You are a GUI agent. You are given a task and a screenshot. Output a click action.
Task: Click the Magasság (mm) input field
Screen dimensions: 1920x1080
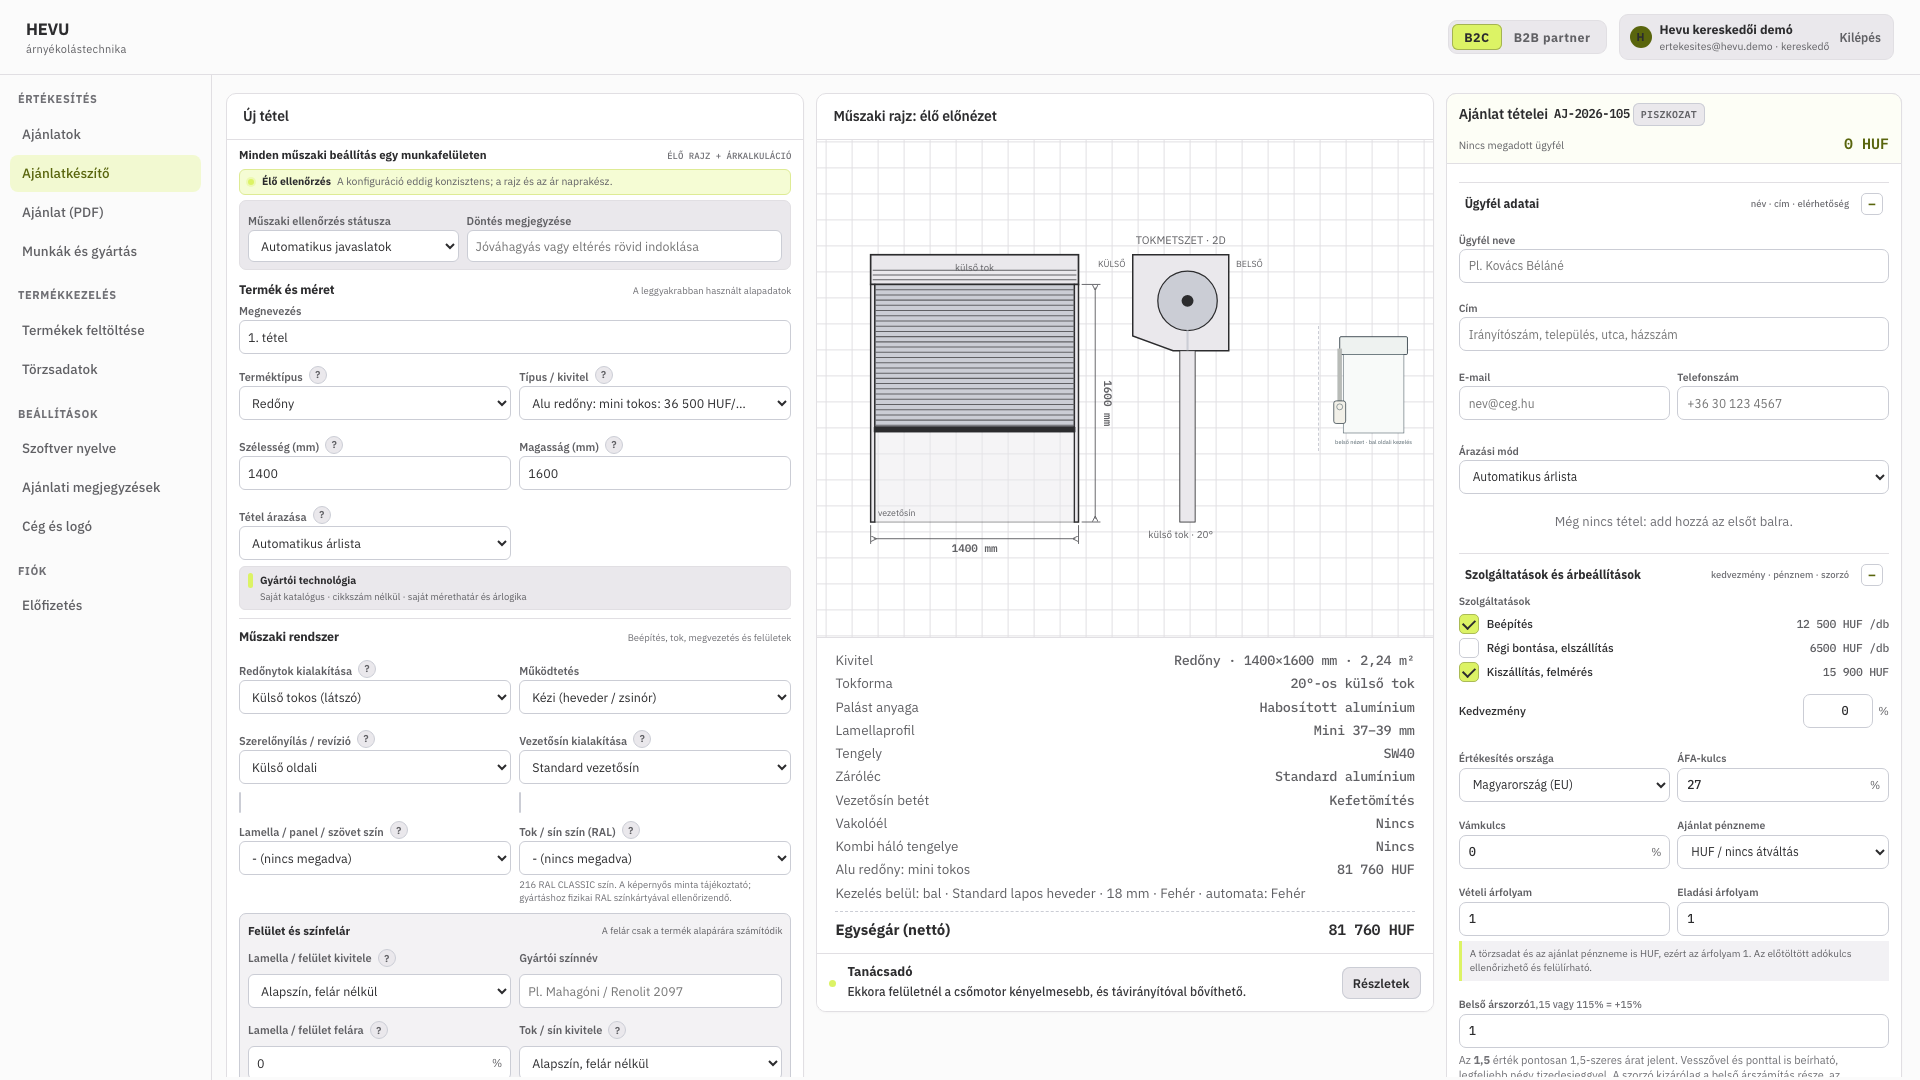click(655, 474)
